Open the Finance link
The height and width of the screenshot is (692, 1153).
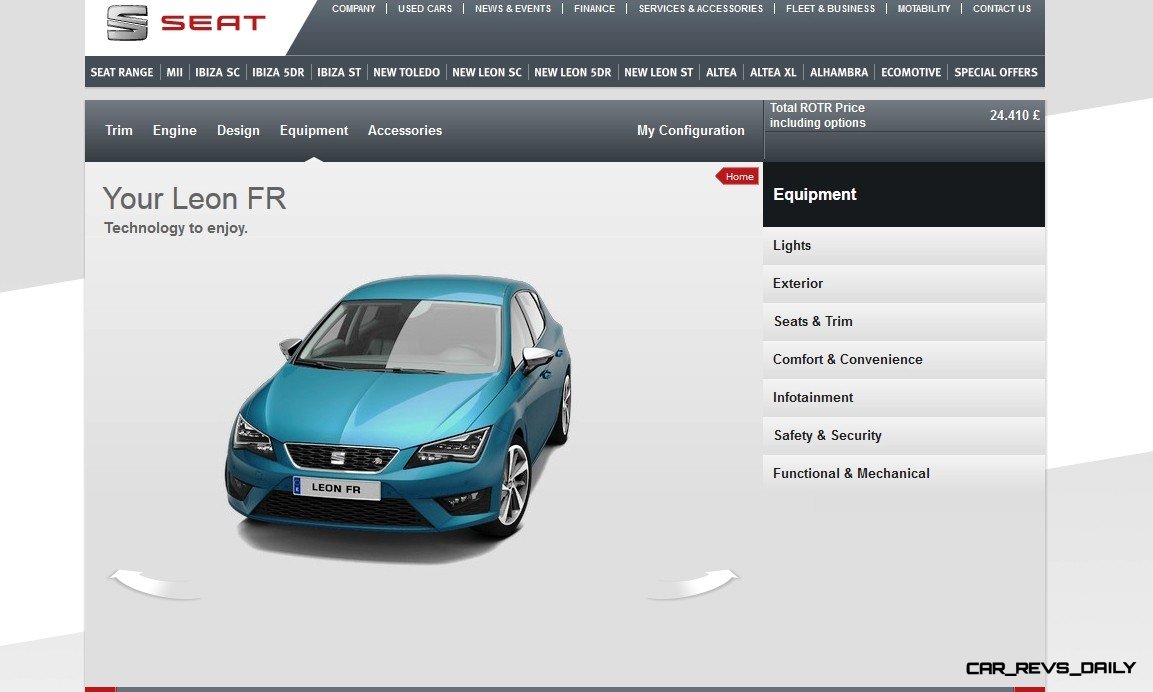pyautogui.click(x=594, y=9)
